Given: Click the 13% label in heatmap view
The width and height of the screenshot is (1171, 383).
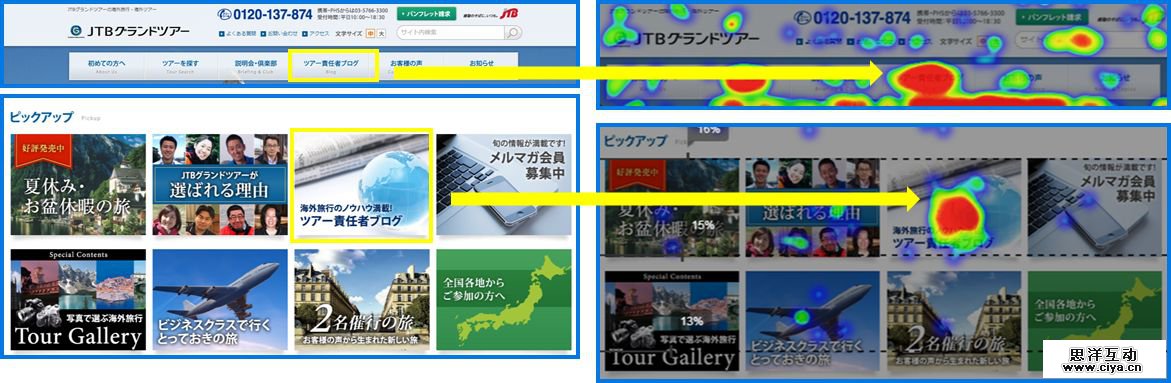Looking at the screenshot, I should pos(692,321).
